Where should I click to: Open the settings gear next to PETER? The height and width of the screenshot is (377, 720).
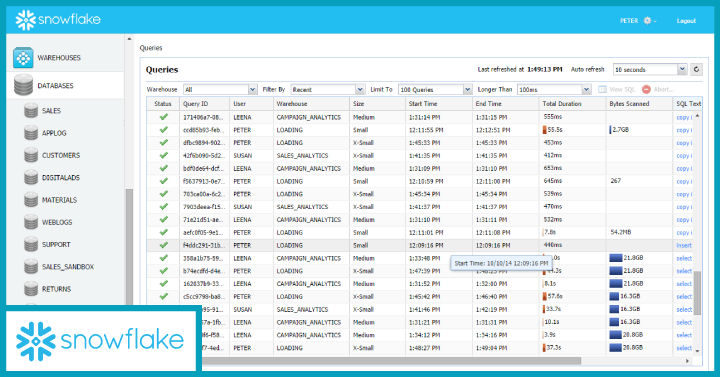click(647, 21)
